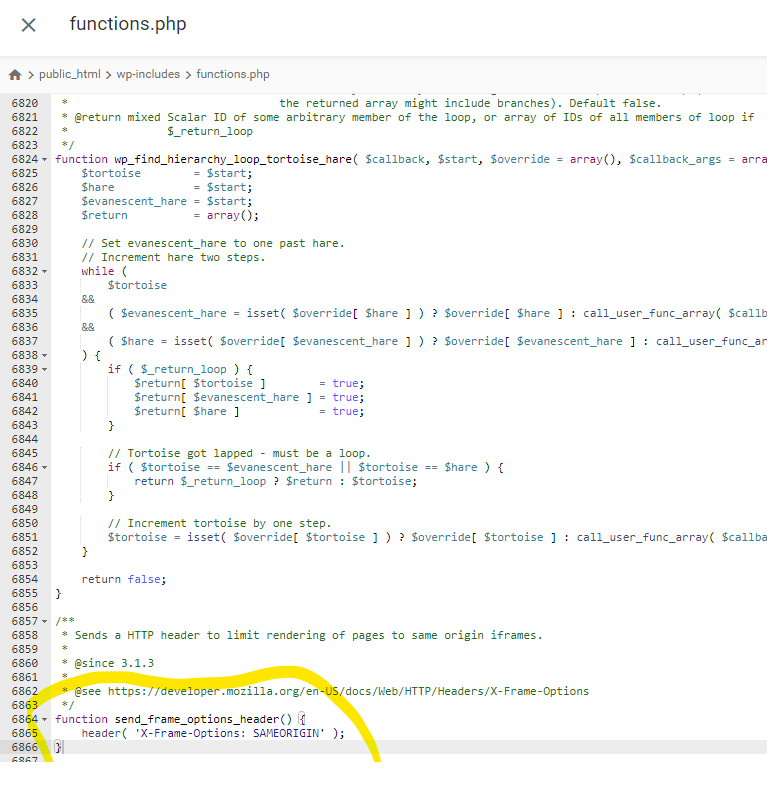Click '@since 3.1.3' comment line

pos(114,663)
